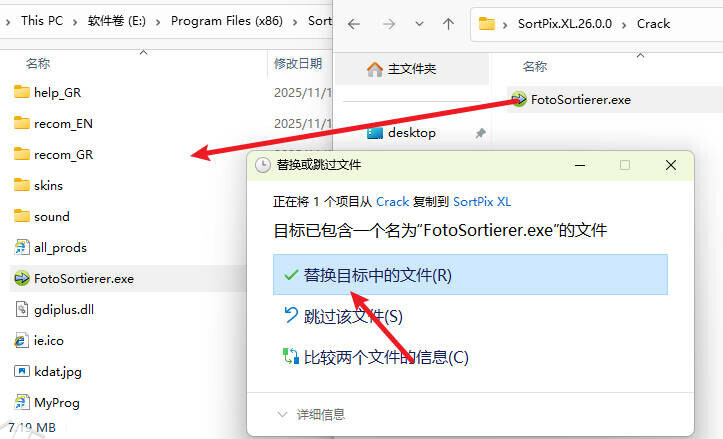The width and height of the screenshot is (723, 439).
Task: Select the skins folder icon
Action: click(22, 185)
